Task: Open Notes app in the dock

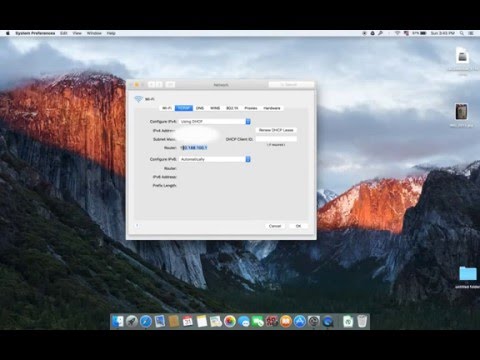Action: pyautogui.click(x=202, y=321)
